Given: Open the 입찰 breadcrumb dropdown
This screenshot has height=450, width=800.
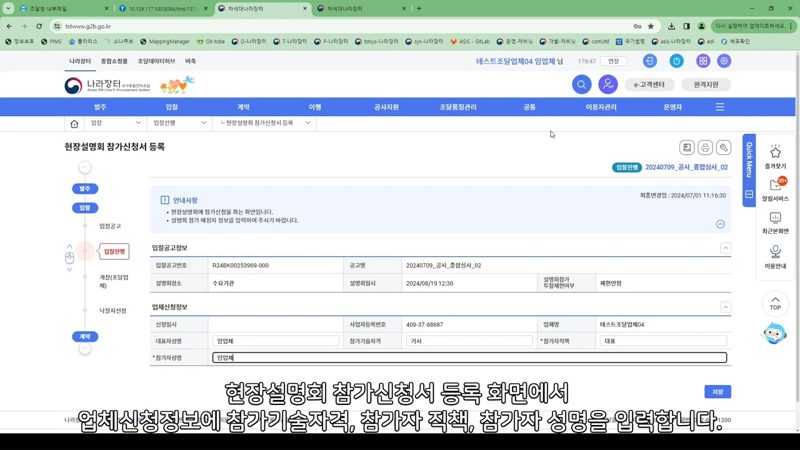Looking at the screenshot, I should pos(115,123).
